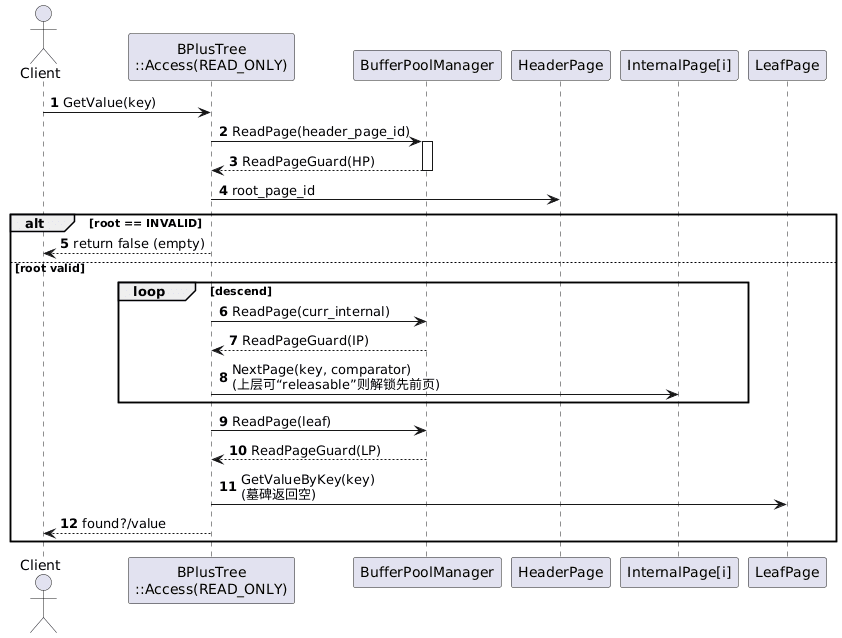This screenshot has width=842, height=638.
Task: Select the GetValueByKey(key) message label
Action: (307, 480)
